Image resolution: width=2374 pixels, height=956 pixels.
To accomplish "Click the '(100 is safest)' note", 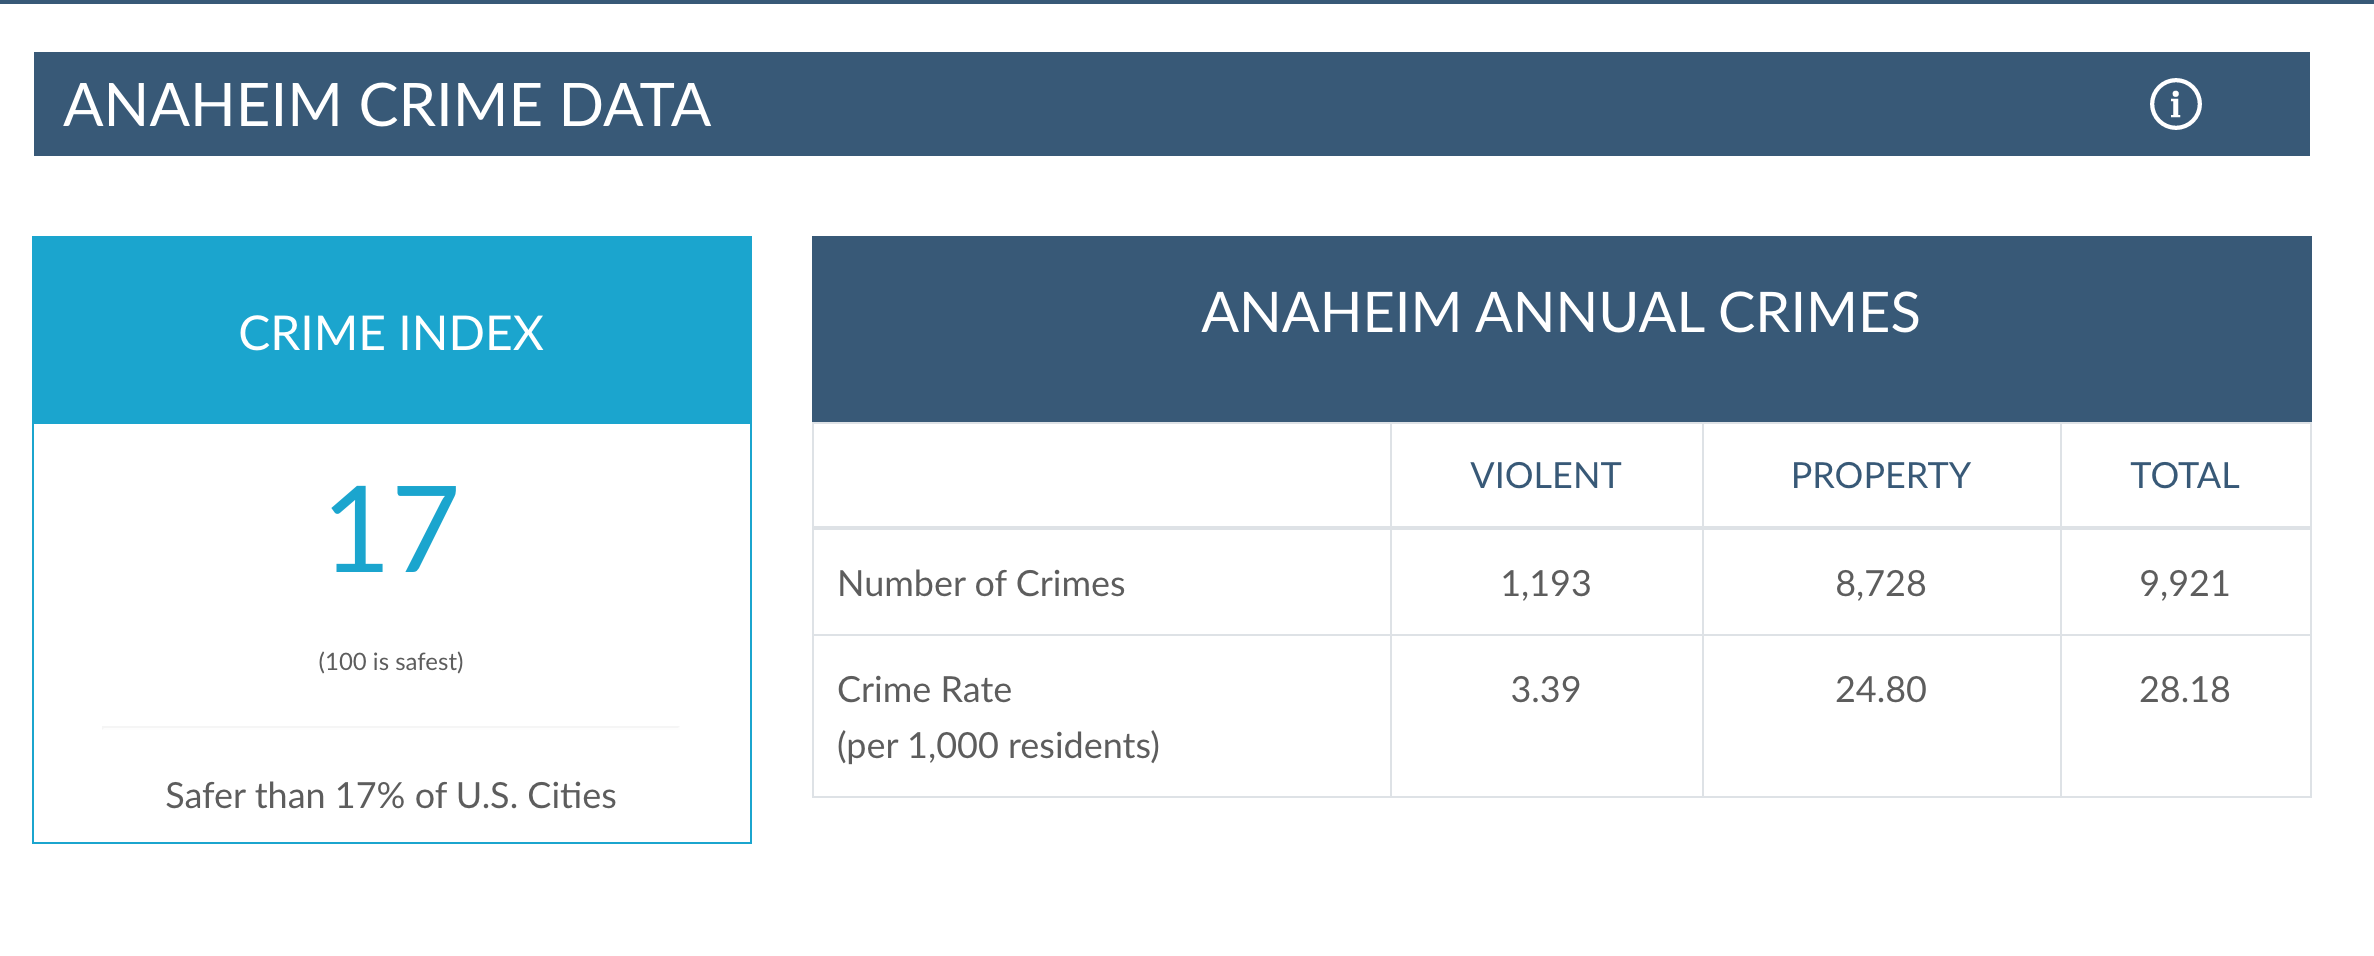I will click(391, 661).
